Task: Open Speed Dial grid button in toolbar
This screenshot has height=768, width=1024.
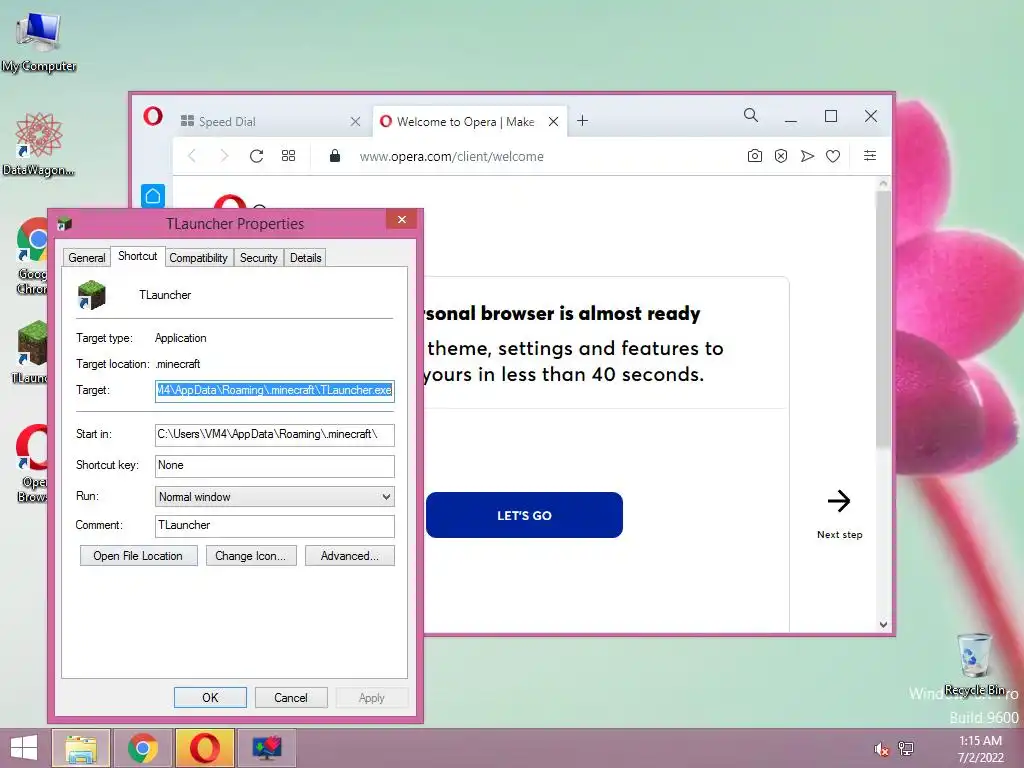Action: tap(289, 156)
